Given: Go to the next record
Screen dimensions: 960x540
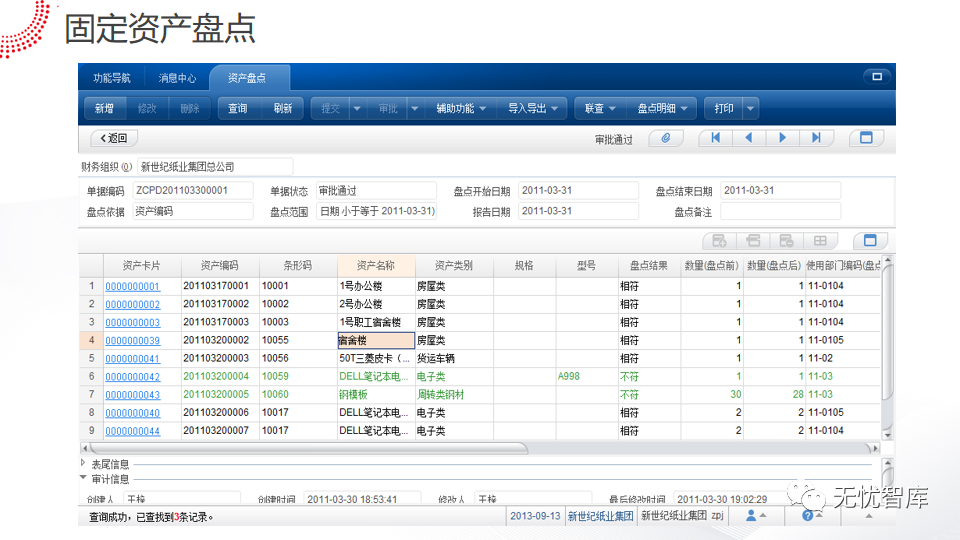Looking at the screenshot, I should point(782,138).
